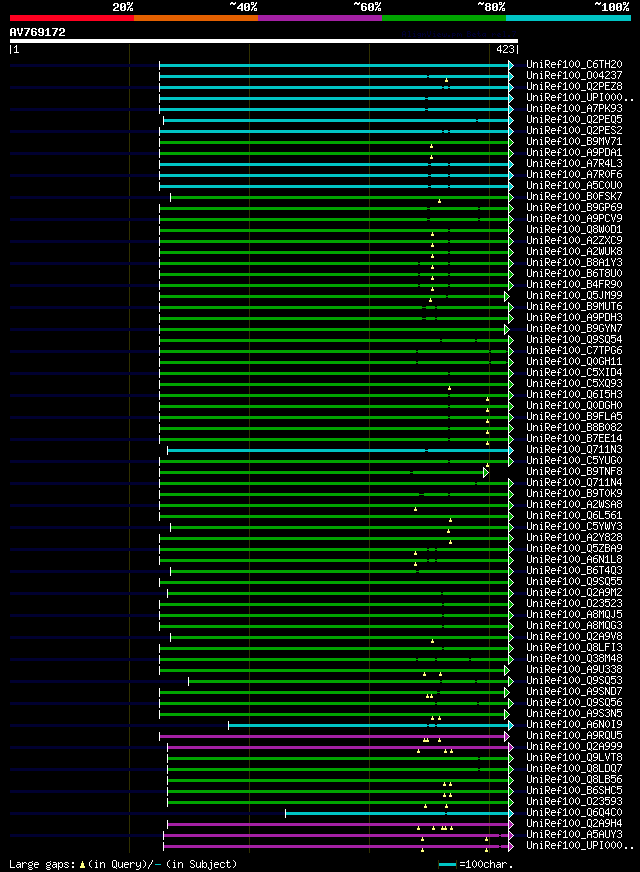Select the UniRef100_Q8LB56 label
Screen dimensions: 640x872
pos(574,780)
